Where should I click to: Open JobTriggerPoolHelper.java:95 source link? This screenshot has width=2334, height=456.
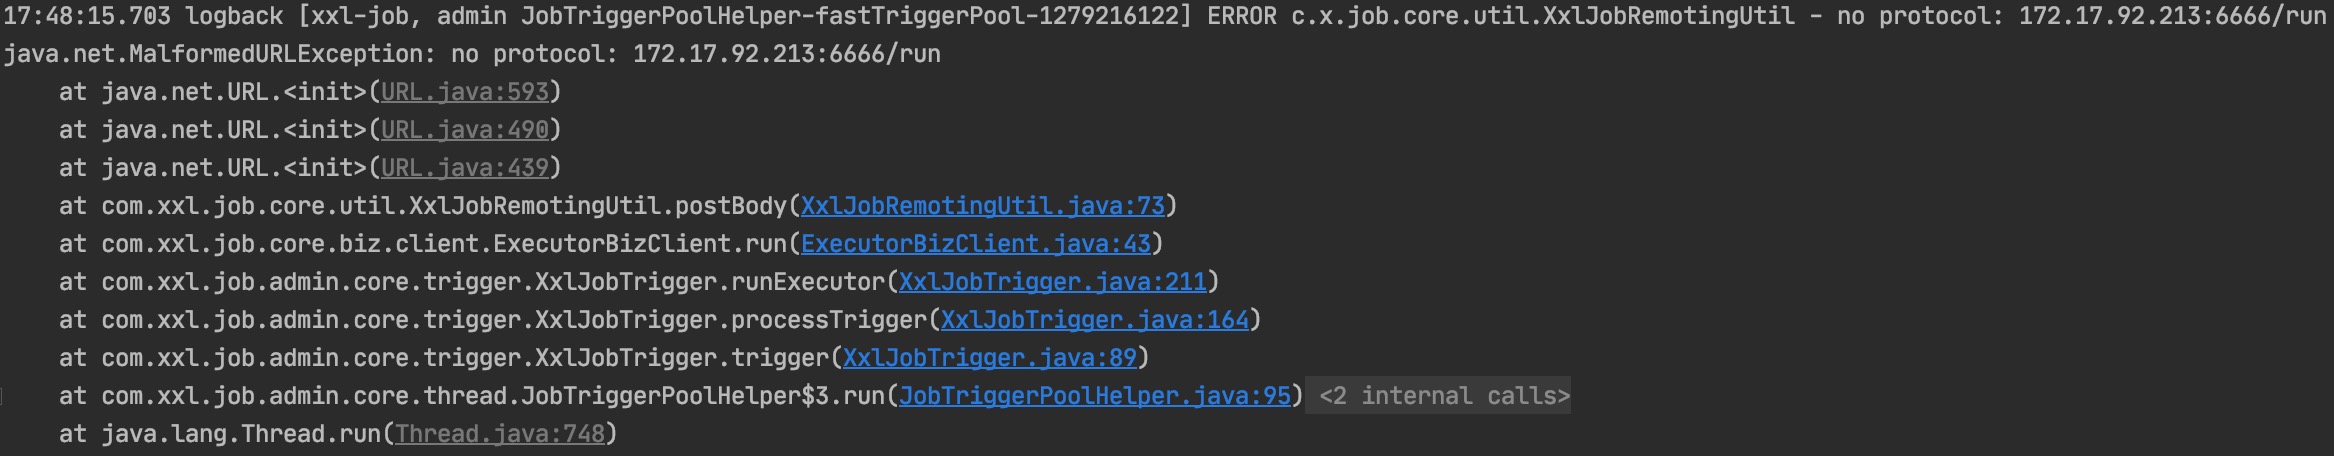point(1095,396)
